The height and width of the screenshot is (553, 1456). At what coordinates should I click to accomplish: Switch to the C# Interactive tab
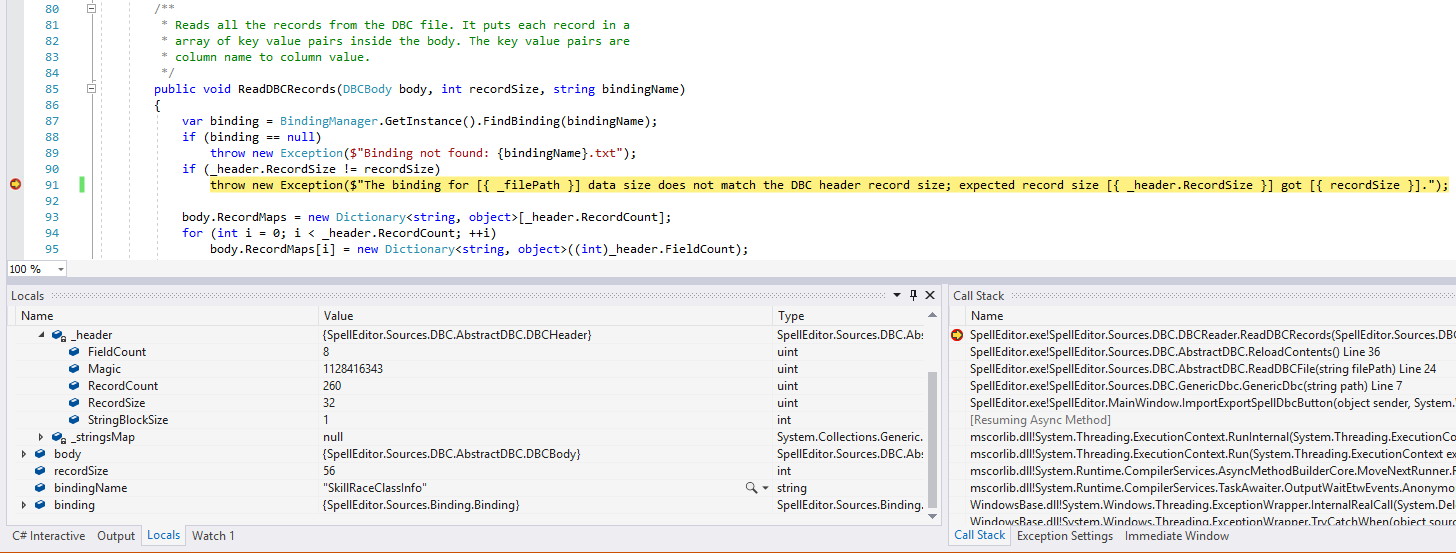49,536
